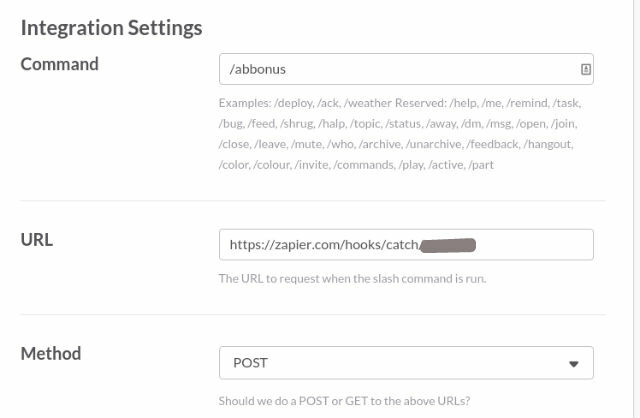Click the black arrow of the Method selector
The image size is (640, 418).
(574, 364)
